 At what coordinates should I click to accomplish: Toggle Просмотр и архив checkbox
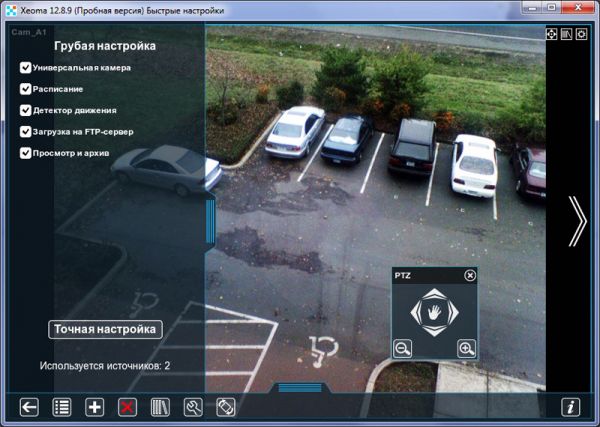26,153
